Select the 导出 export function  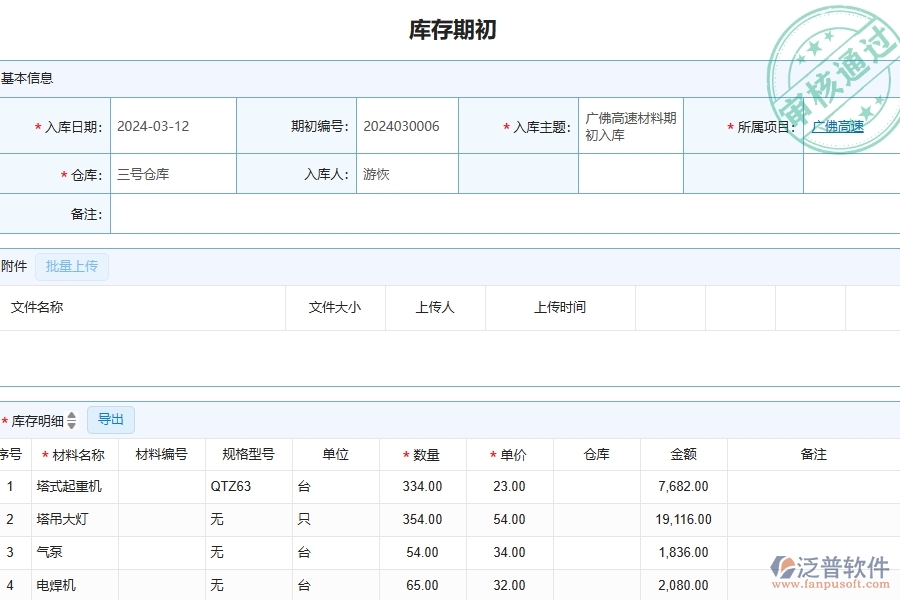click(x=111, y=420)
